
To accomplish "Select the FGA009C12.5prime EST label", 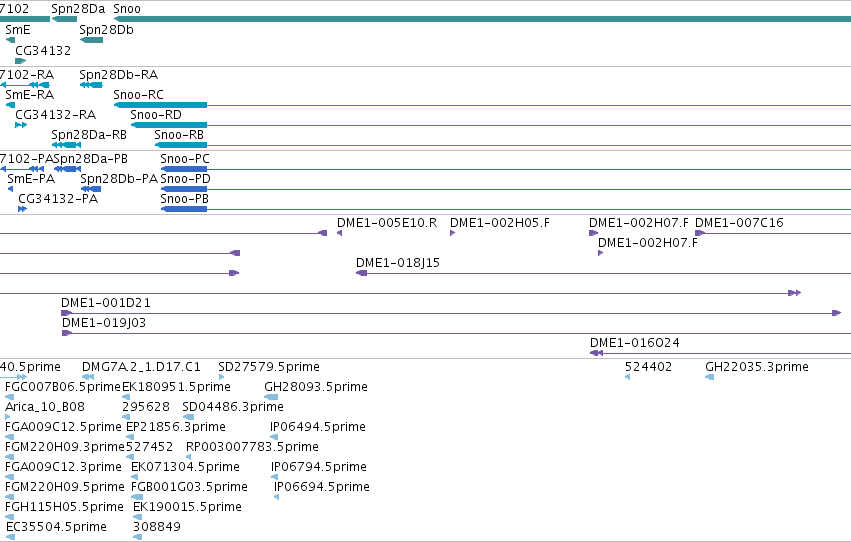I will (63, 427).
